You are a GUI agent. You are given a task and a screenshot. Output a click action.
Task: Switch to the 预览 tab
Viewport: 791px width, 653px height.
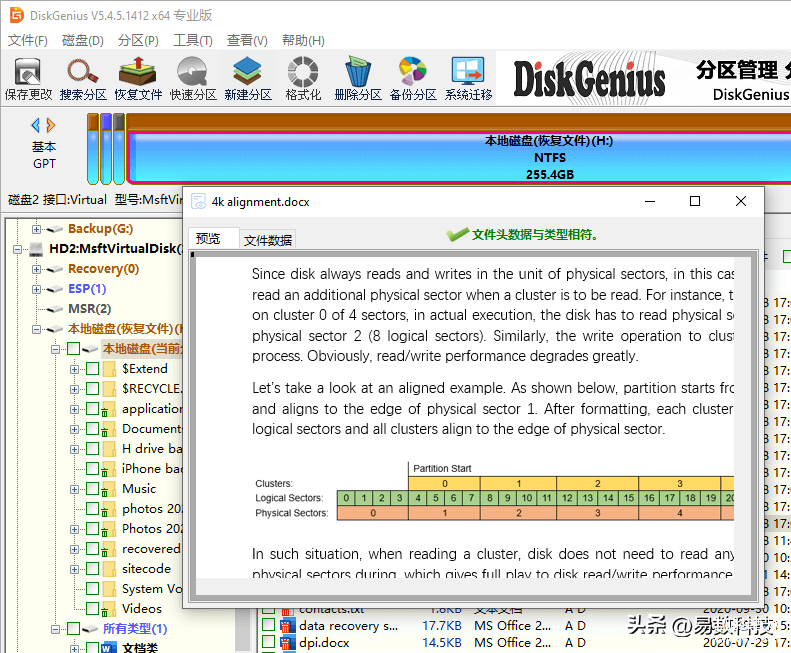pos(213,238)
